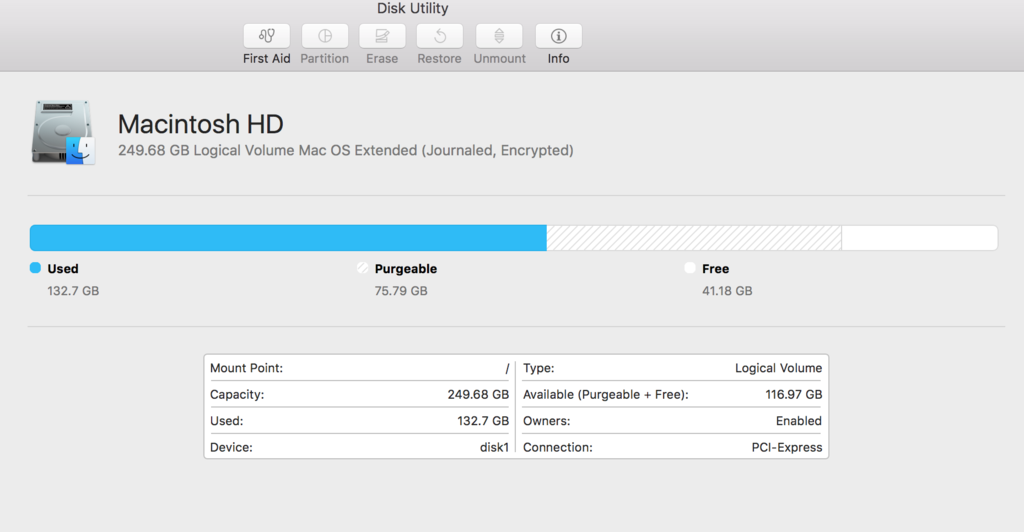Screen dimensions: 1024x532
Task: Select the 41.18 GB free value
Action: coord(727,291)
